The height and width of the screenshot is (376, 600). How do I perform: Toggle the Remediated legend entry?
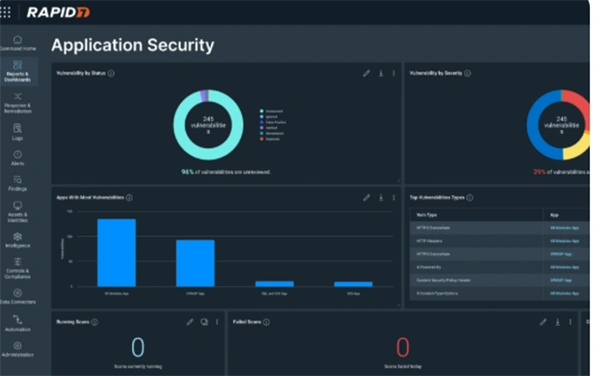[x=272, y=133]
